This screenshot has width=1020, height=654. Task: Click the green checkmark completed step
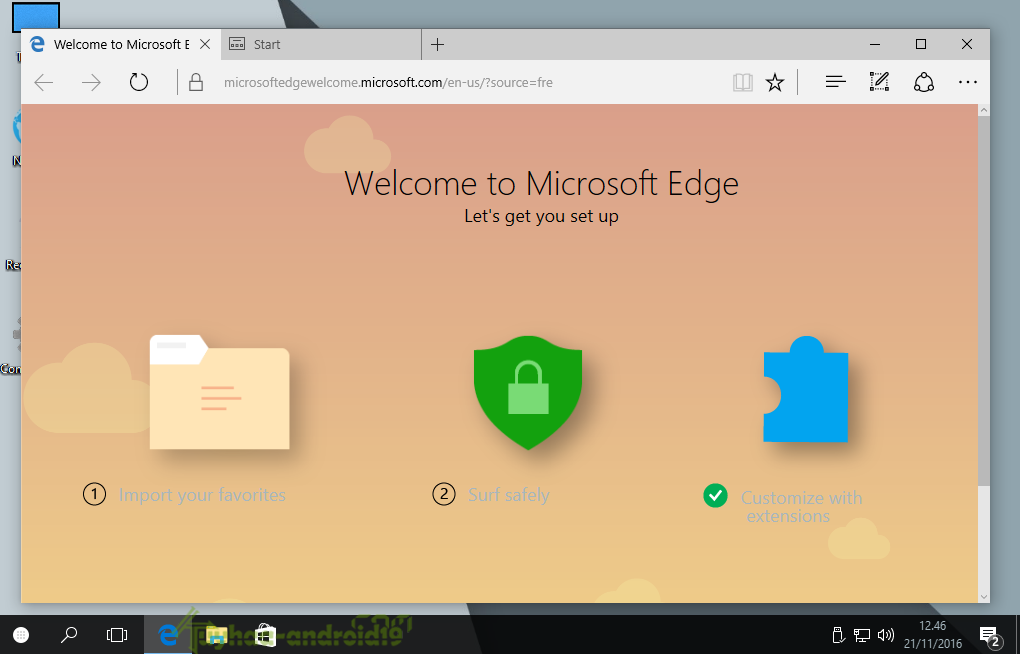716,496
